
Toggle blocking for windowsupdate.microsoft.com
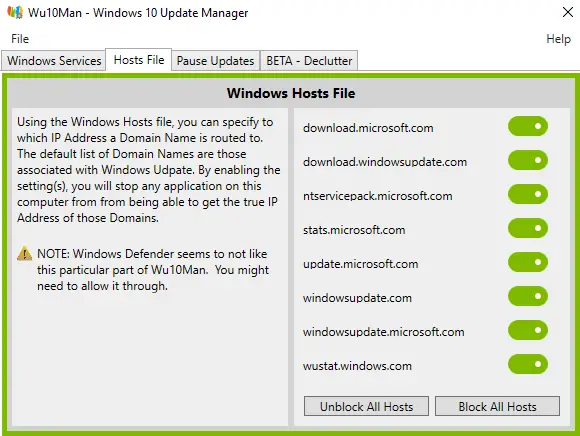click(x=527, y=331)
